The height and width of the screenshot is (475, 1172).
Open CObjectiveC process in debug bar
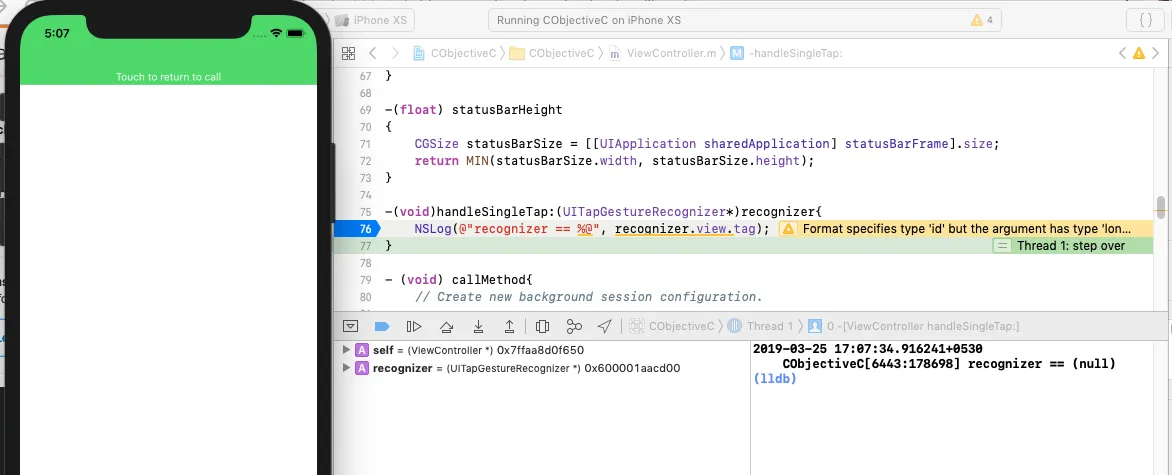pos(672,326)
